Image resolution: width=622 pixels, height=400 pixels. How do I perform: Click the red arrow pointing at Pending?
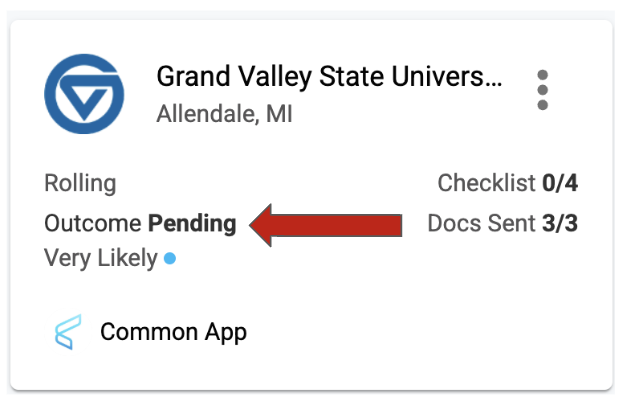pos(330,224)
